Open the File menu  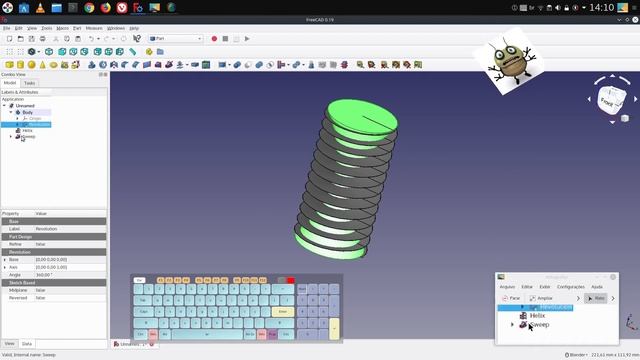tap(7, 28)
